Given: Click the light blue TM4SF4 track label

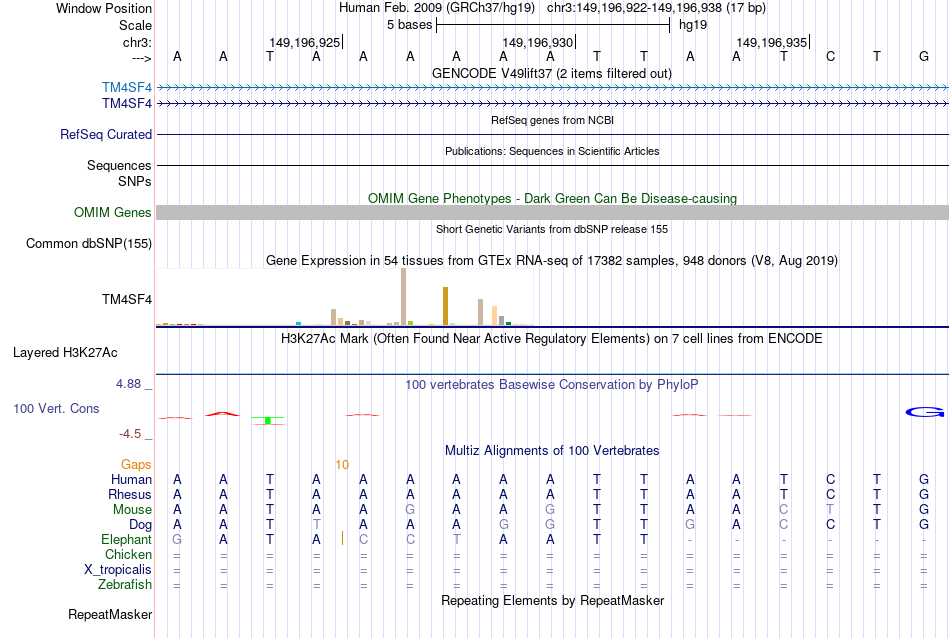Looking at the screenshot, I should pyautogui.click(x=127, y=88).
